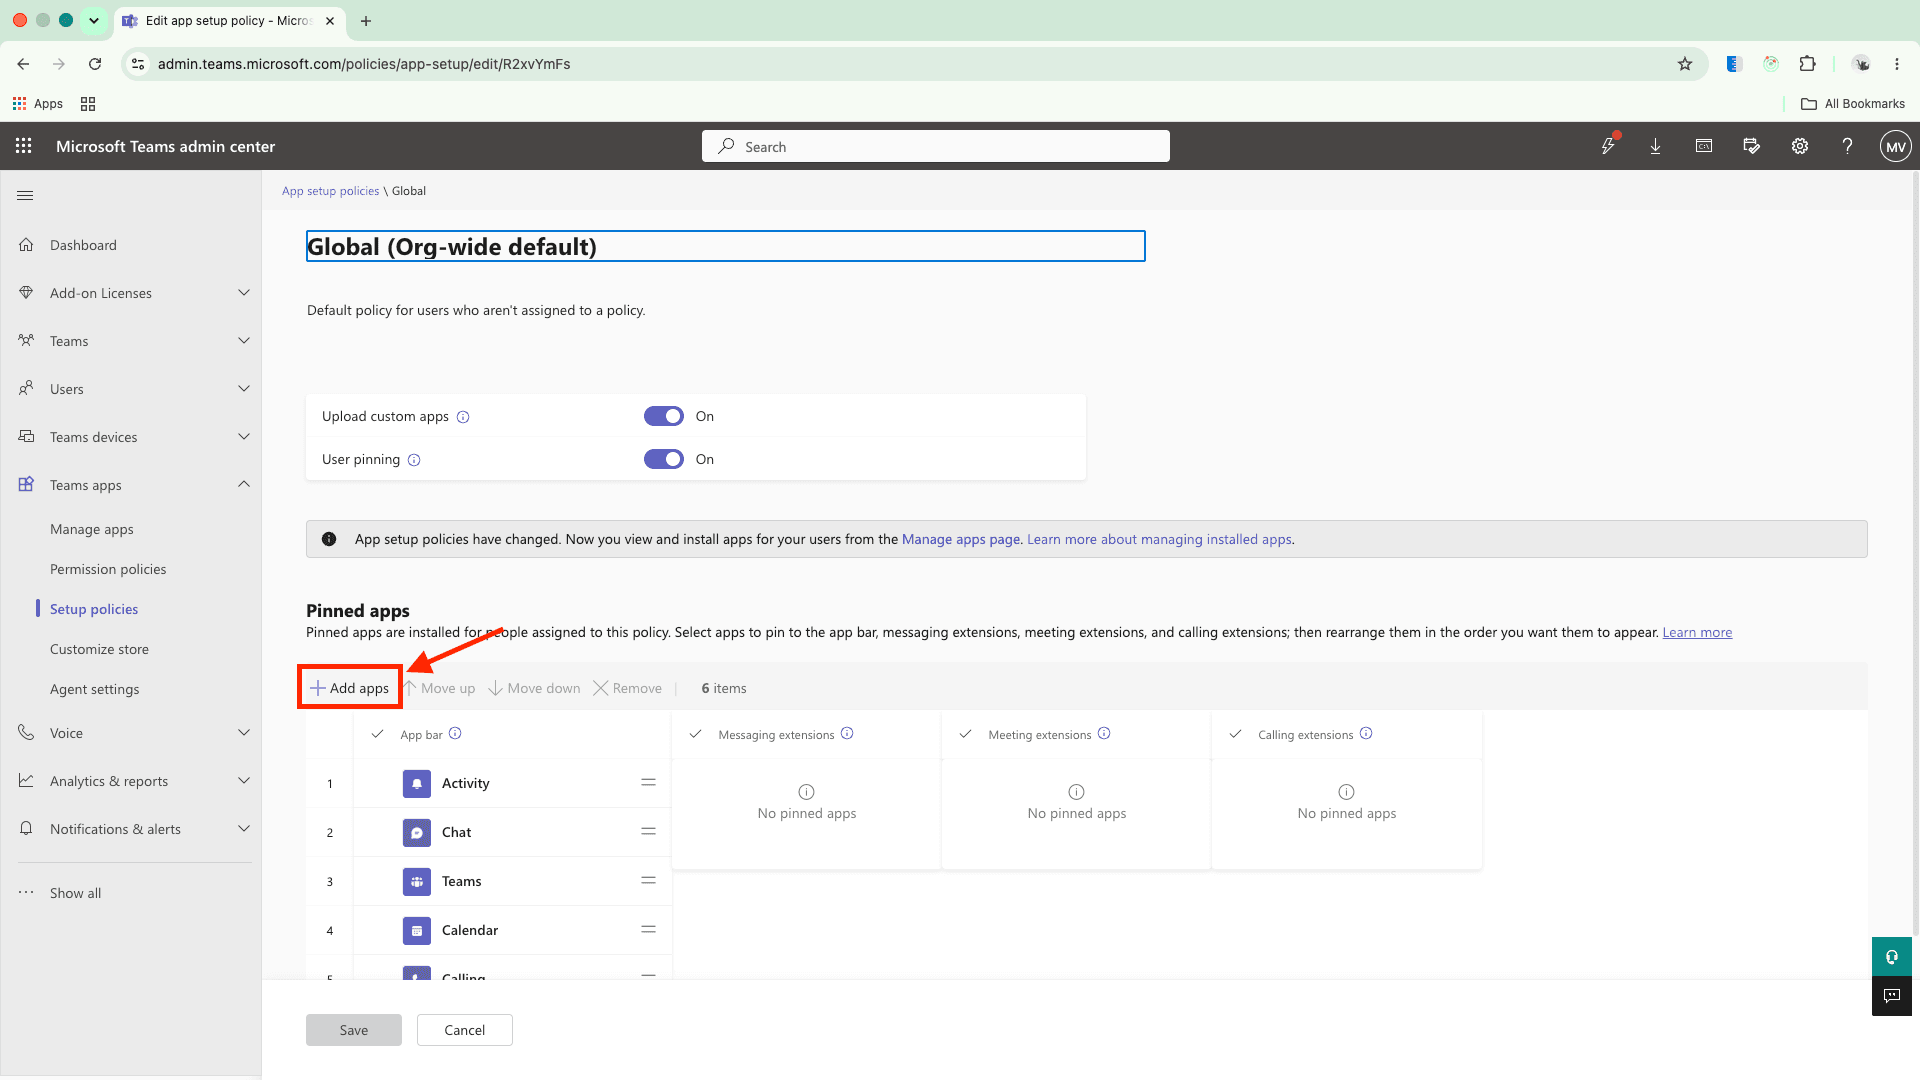The height and width of the screenshot is (1080, 1920).
Task: Open the Settings gear icon
Action: [1800, 146]
